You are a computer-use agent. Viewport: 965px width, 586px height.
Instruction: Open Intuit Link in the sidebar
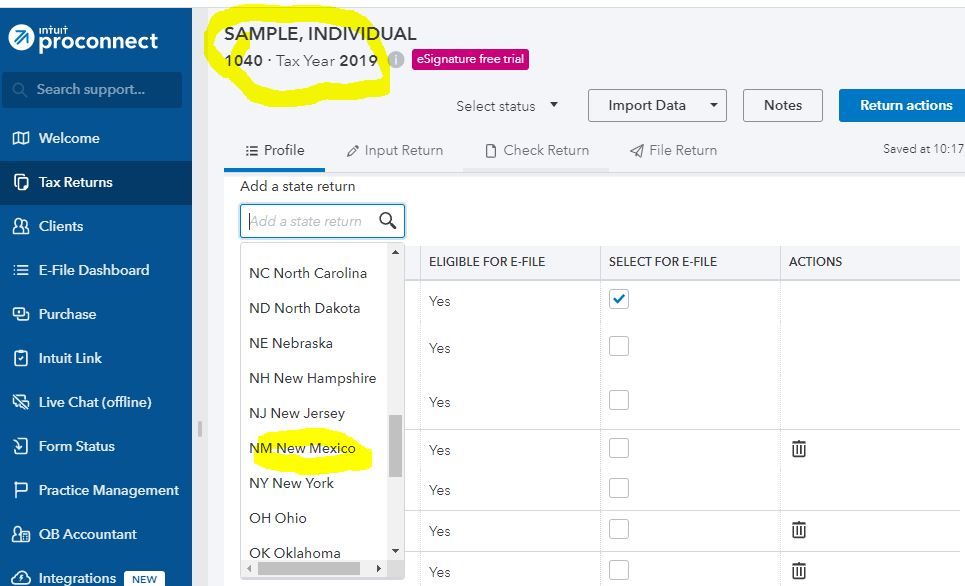(70, 358)
